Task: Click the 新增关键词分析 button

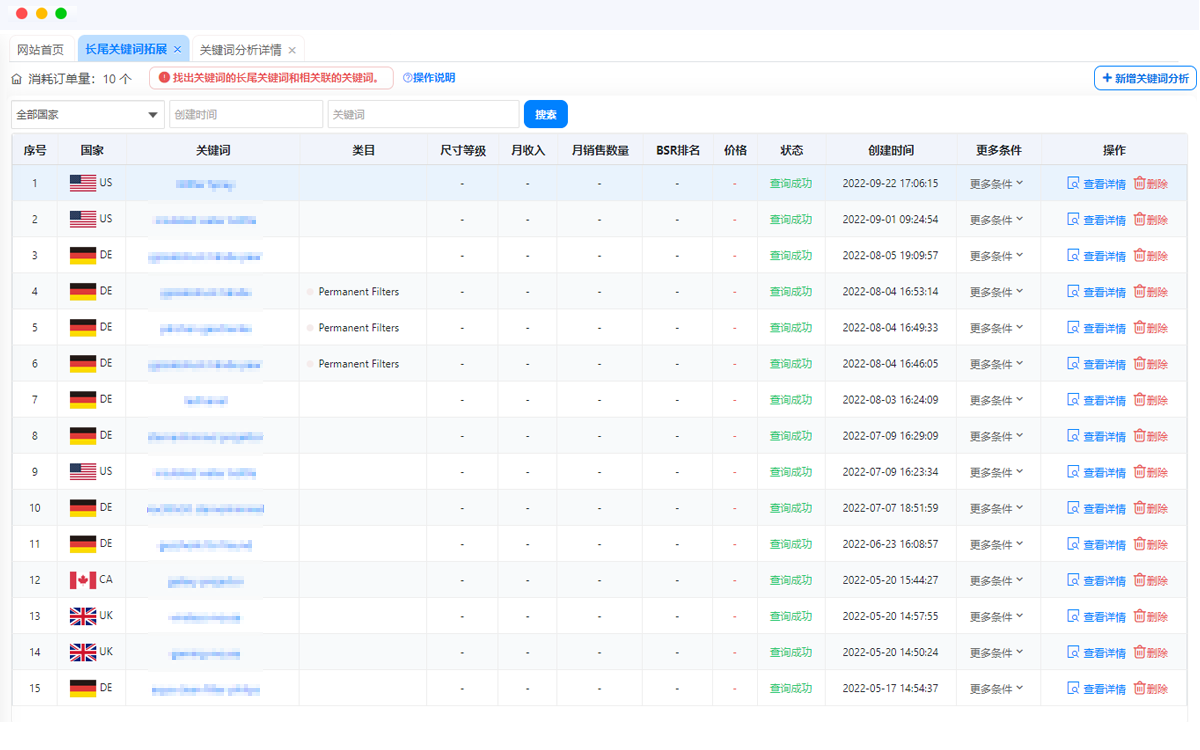Action: pos(1145,78)
